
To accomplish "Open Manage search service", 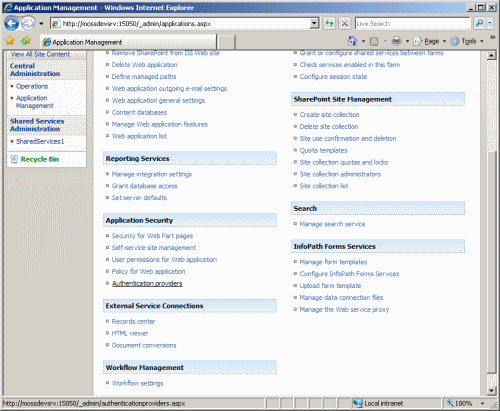I will 332,224.
